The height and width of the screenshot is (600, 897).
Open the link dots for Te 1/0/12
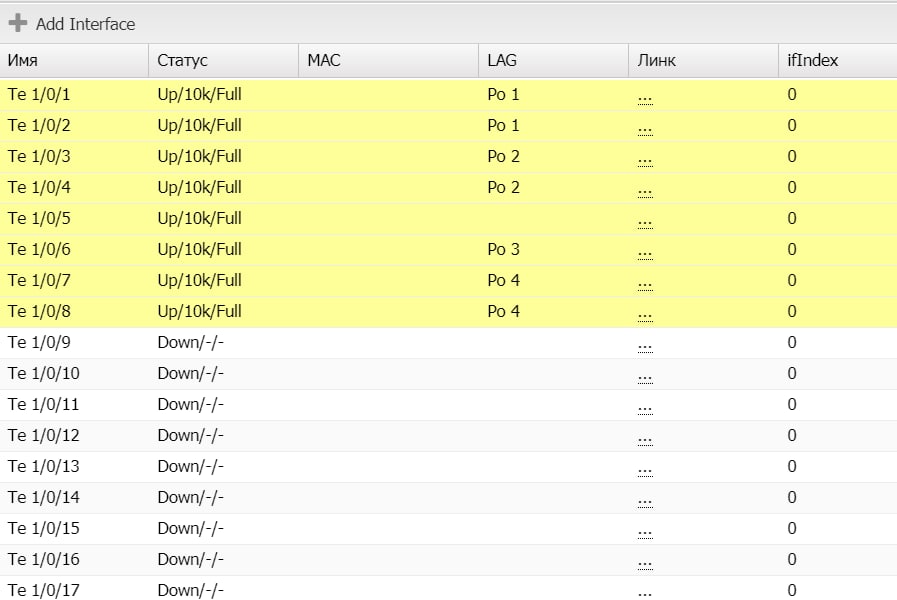[x=645, y=439]
